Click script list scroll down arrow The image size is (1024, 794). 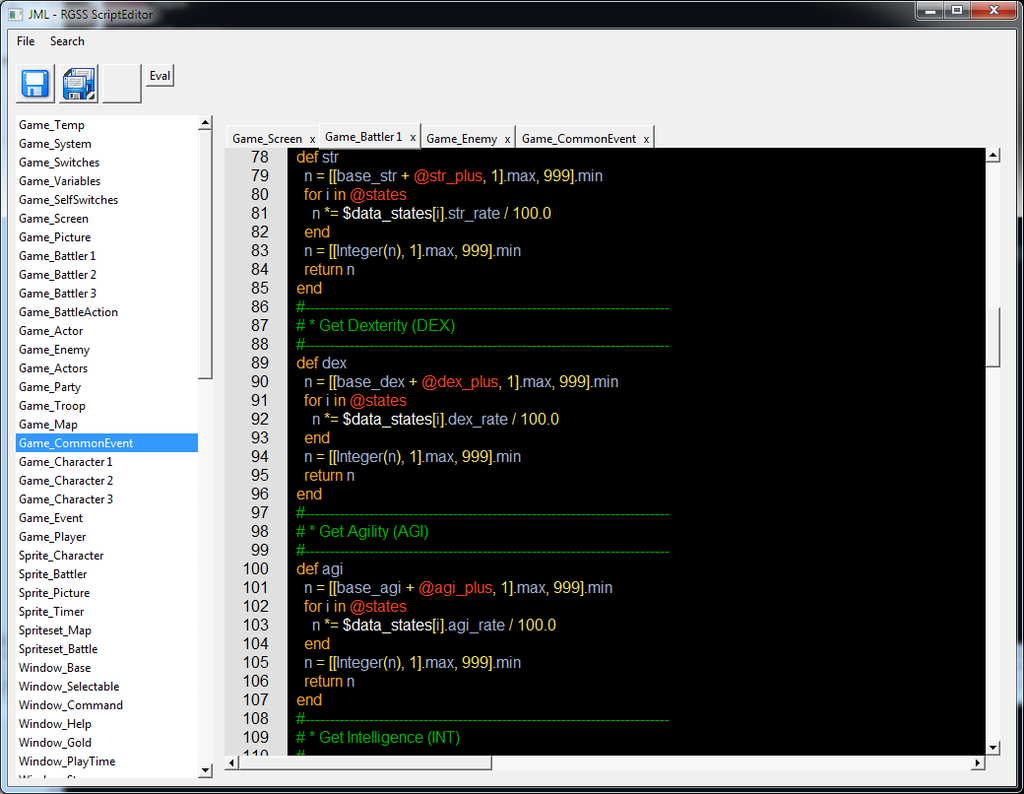pyautogui.click(x=205, y=770)
